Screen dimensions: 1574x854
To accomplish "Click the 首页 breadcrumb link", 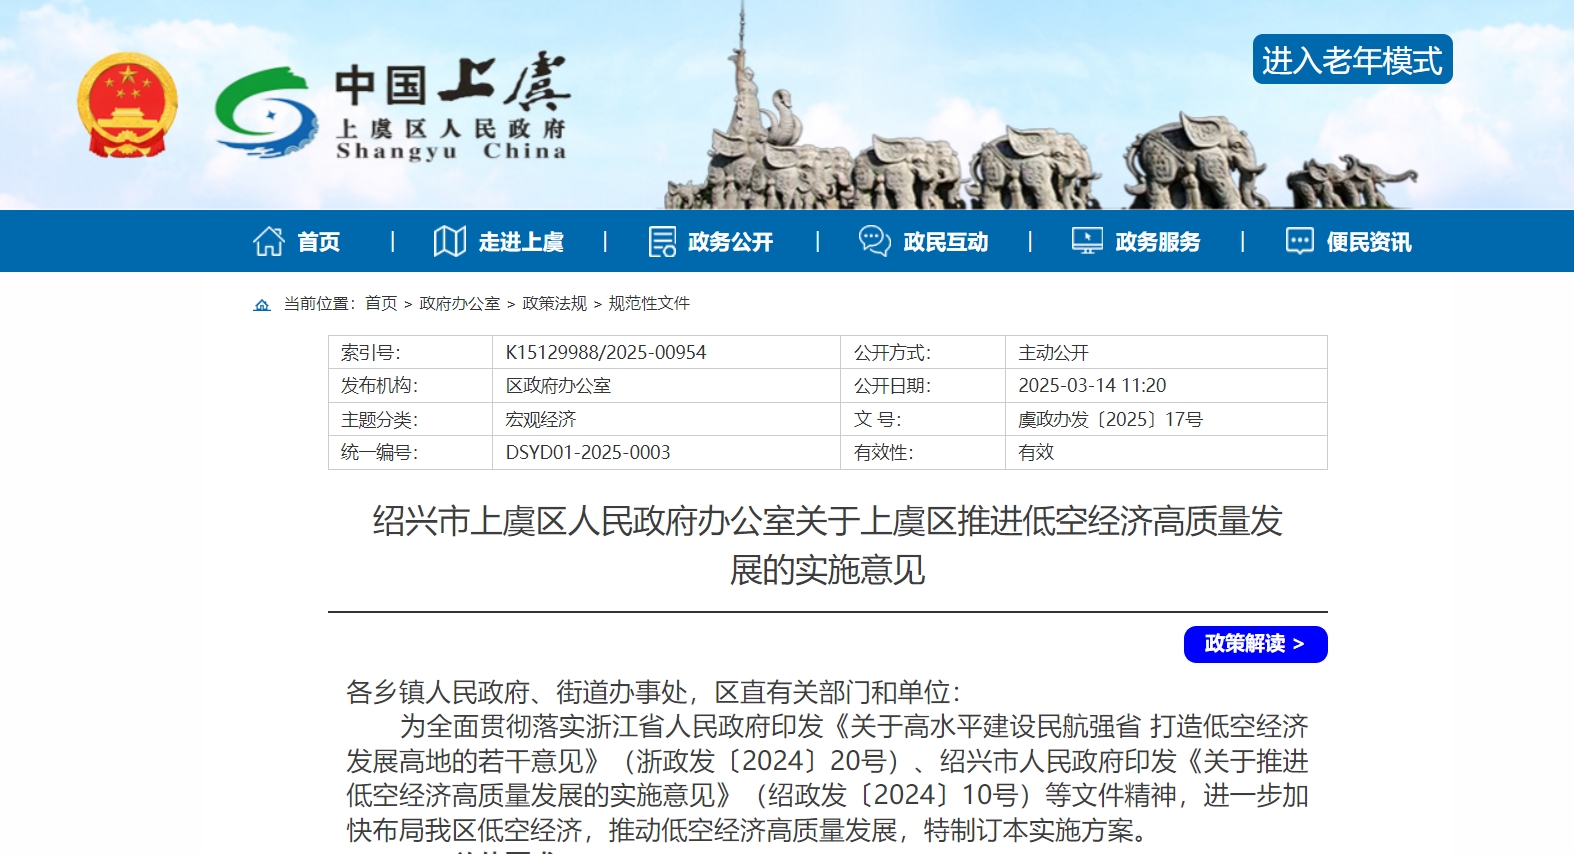I will tap(381, 303).
